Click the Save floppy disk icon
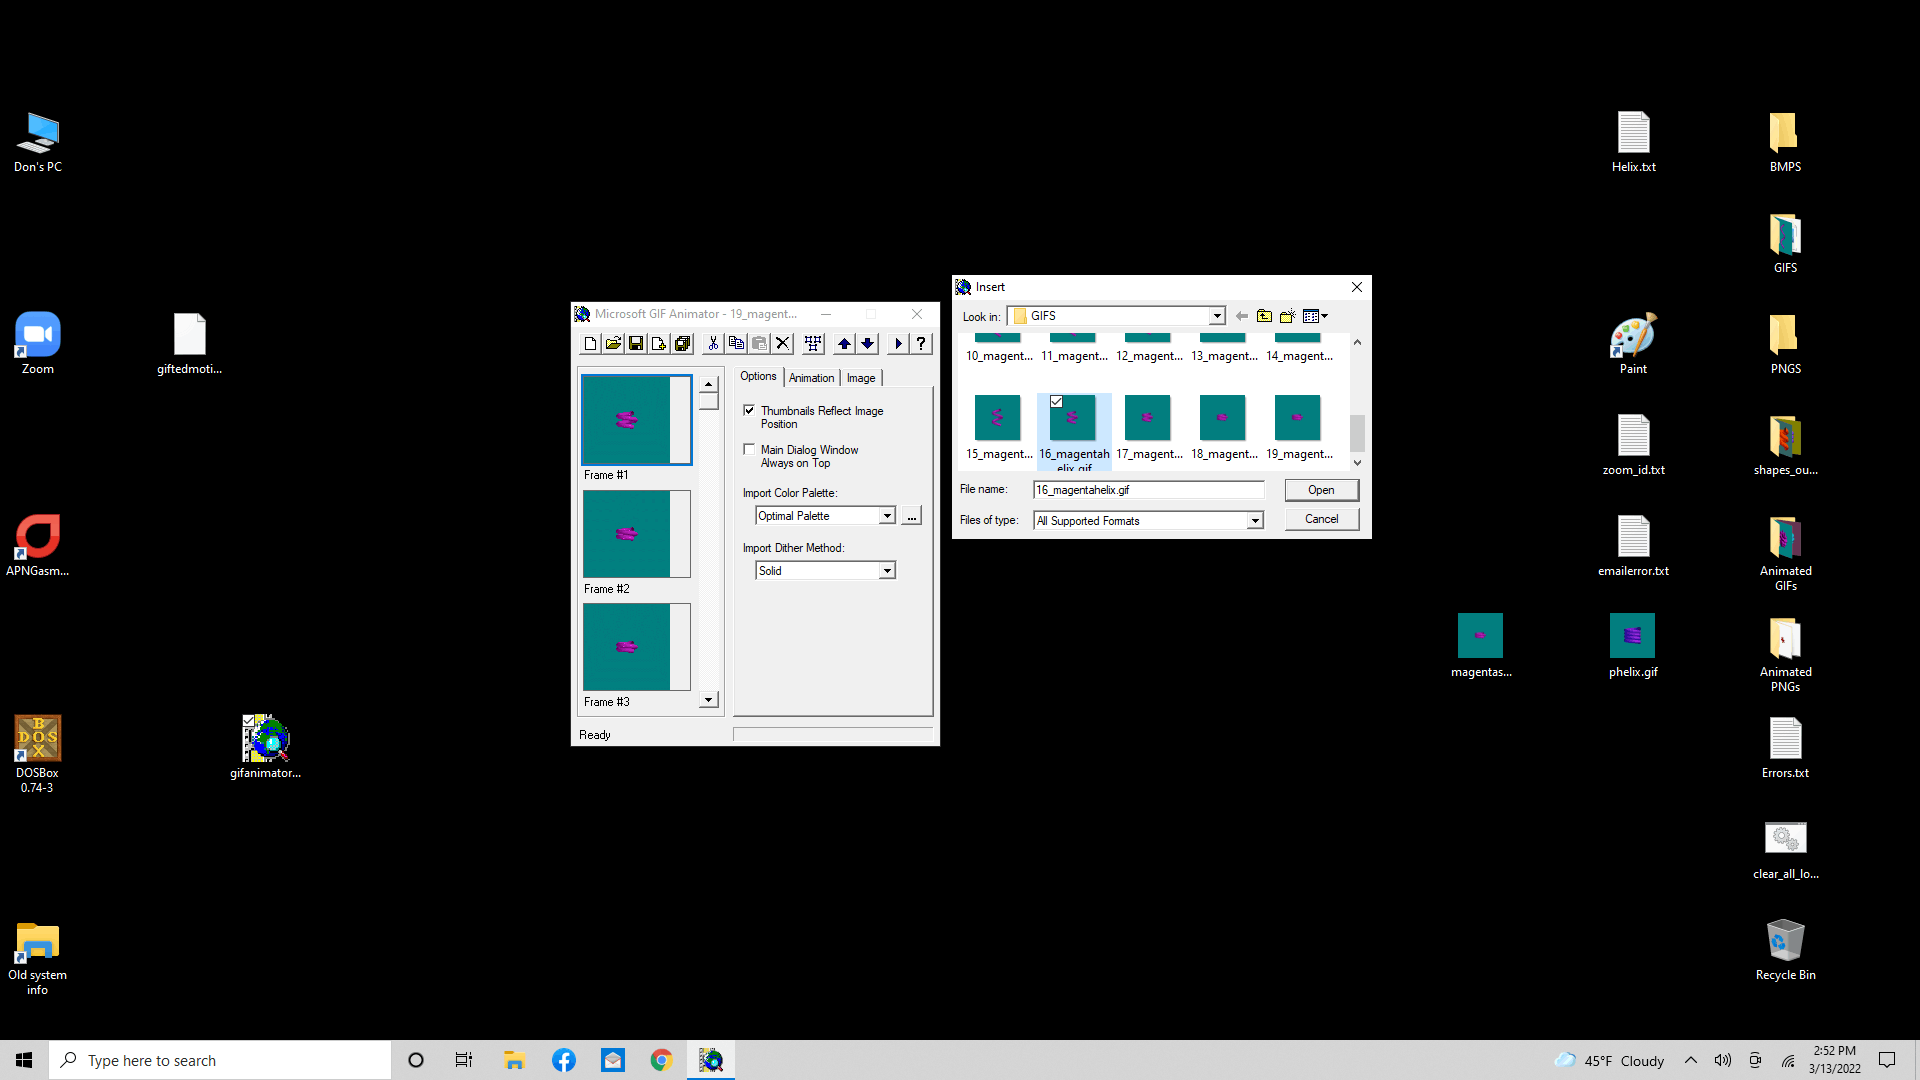Viewport: 1920px width, 1080px height. [x=636, y=344]
